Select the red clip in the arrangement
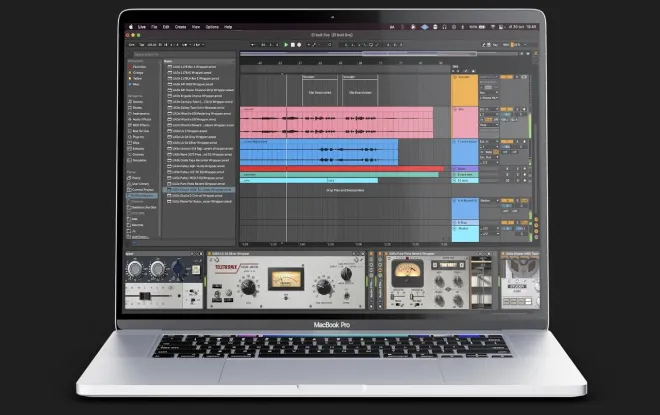The height and width of the screenshot is (415, 660). click(342, 169)
